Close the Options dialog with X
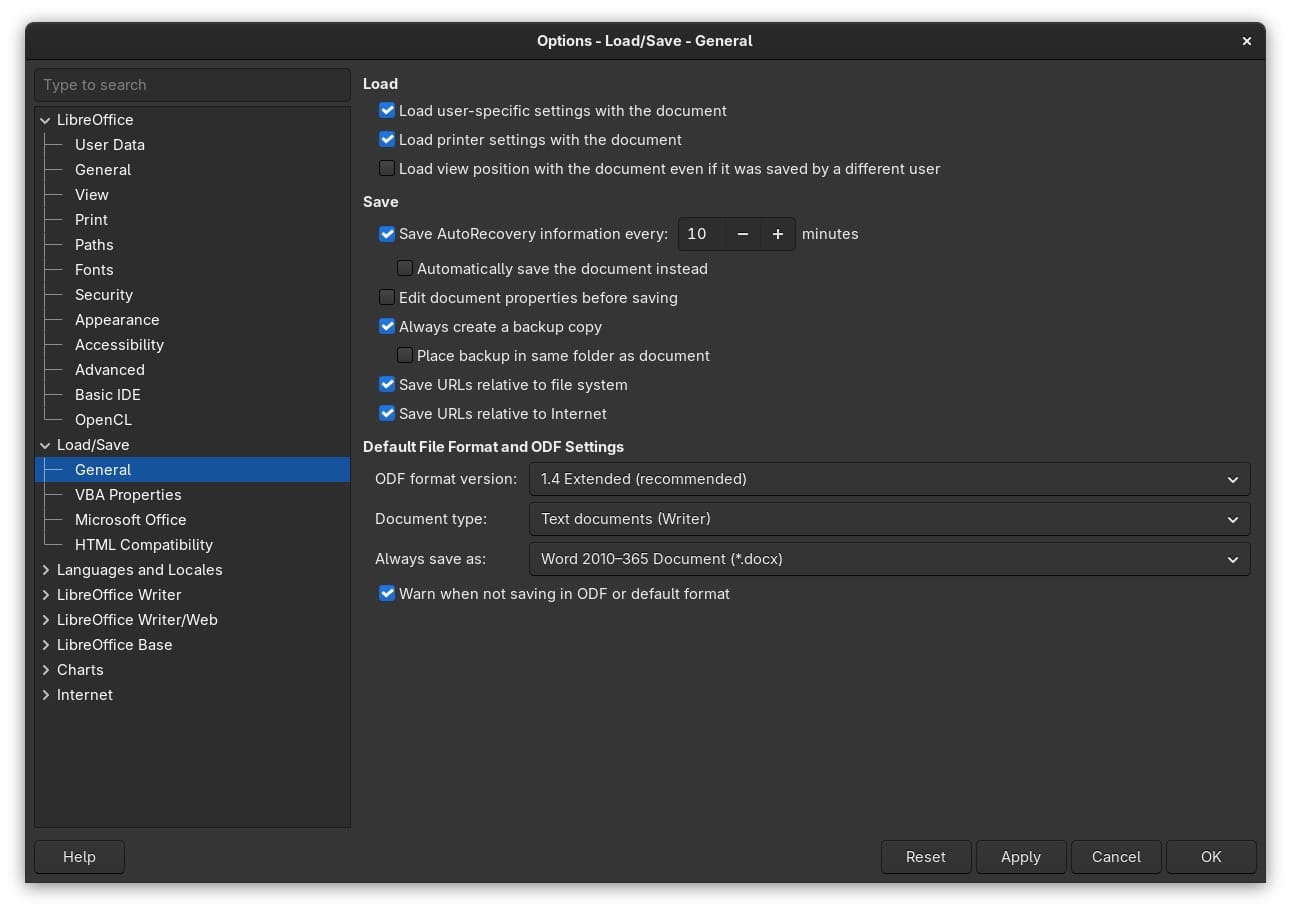Screen dimensions: 1291x911 (x=1246, y=41)
